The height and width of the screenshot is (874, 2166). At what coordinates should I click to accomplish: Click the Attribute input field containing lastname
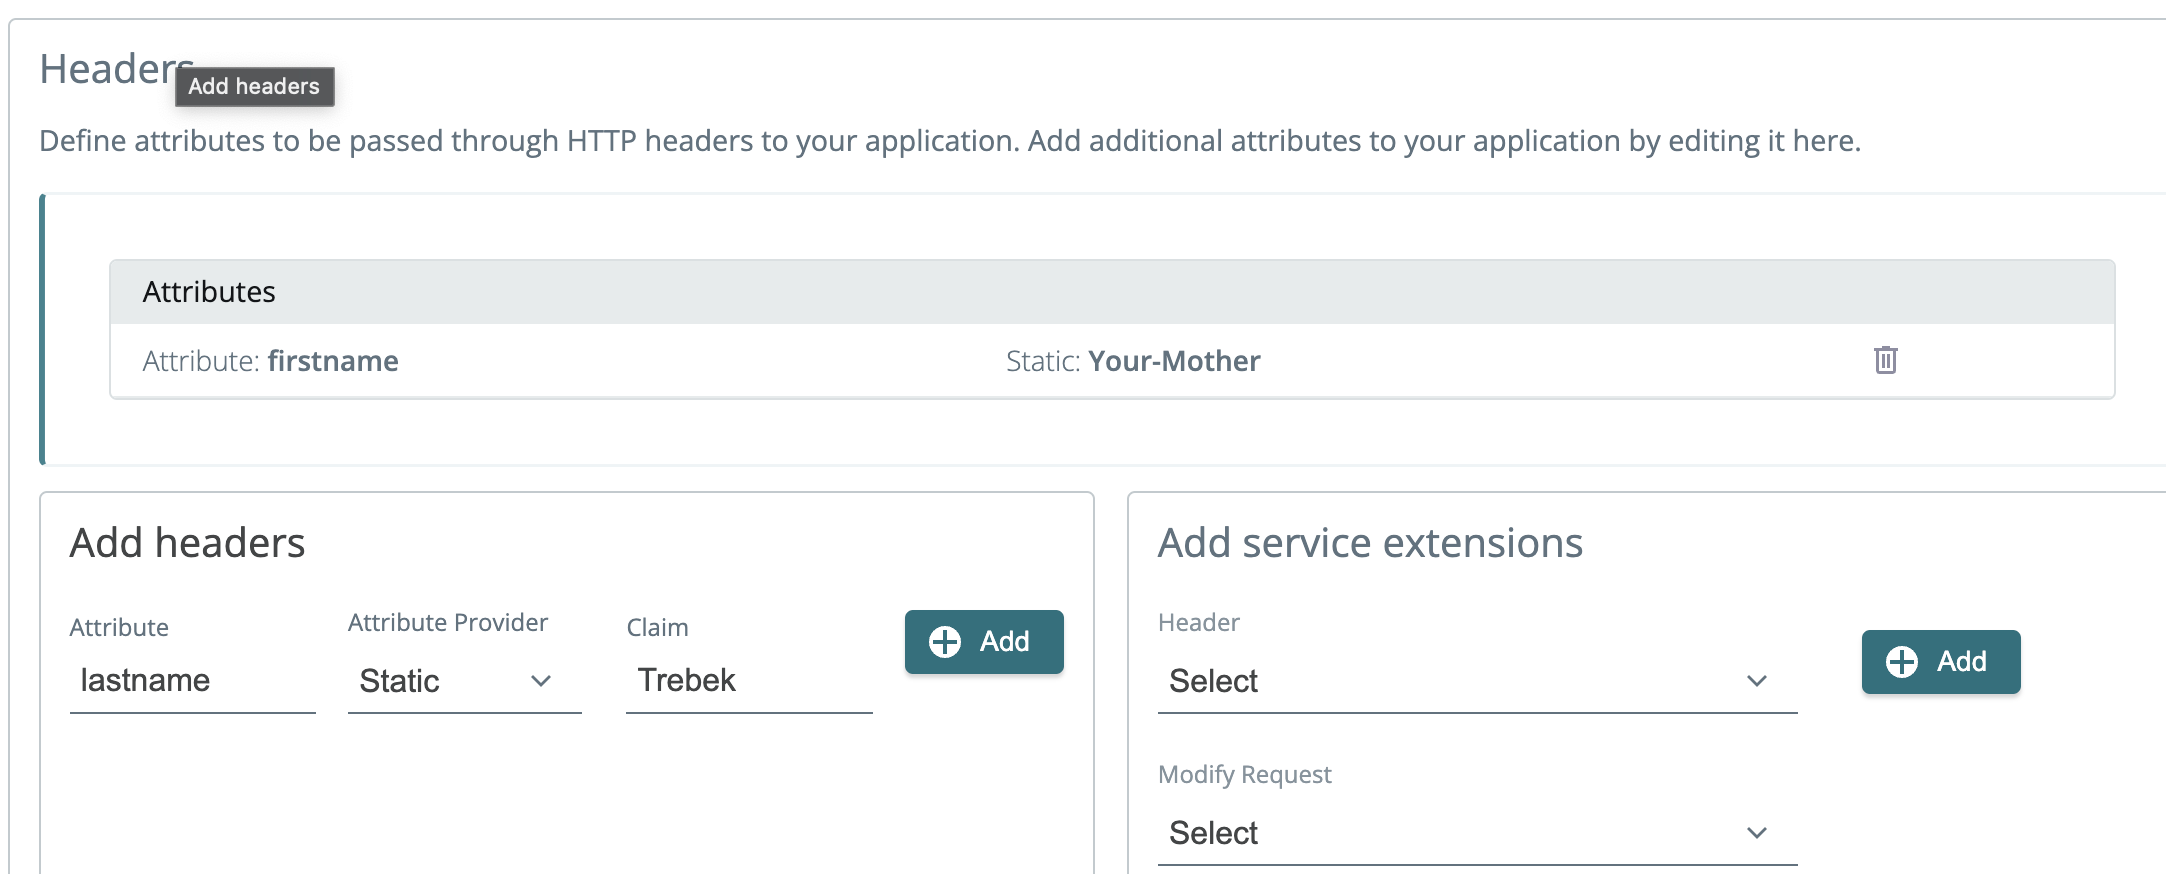click(x=192, y=681)
